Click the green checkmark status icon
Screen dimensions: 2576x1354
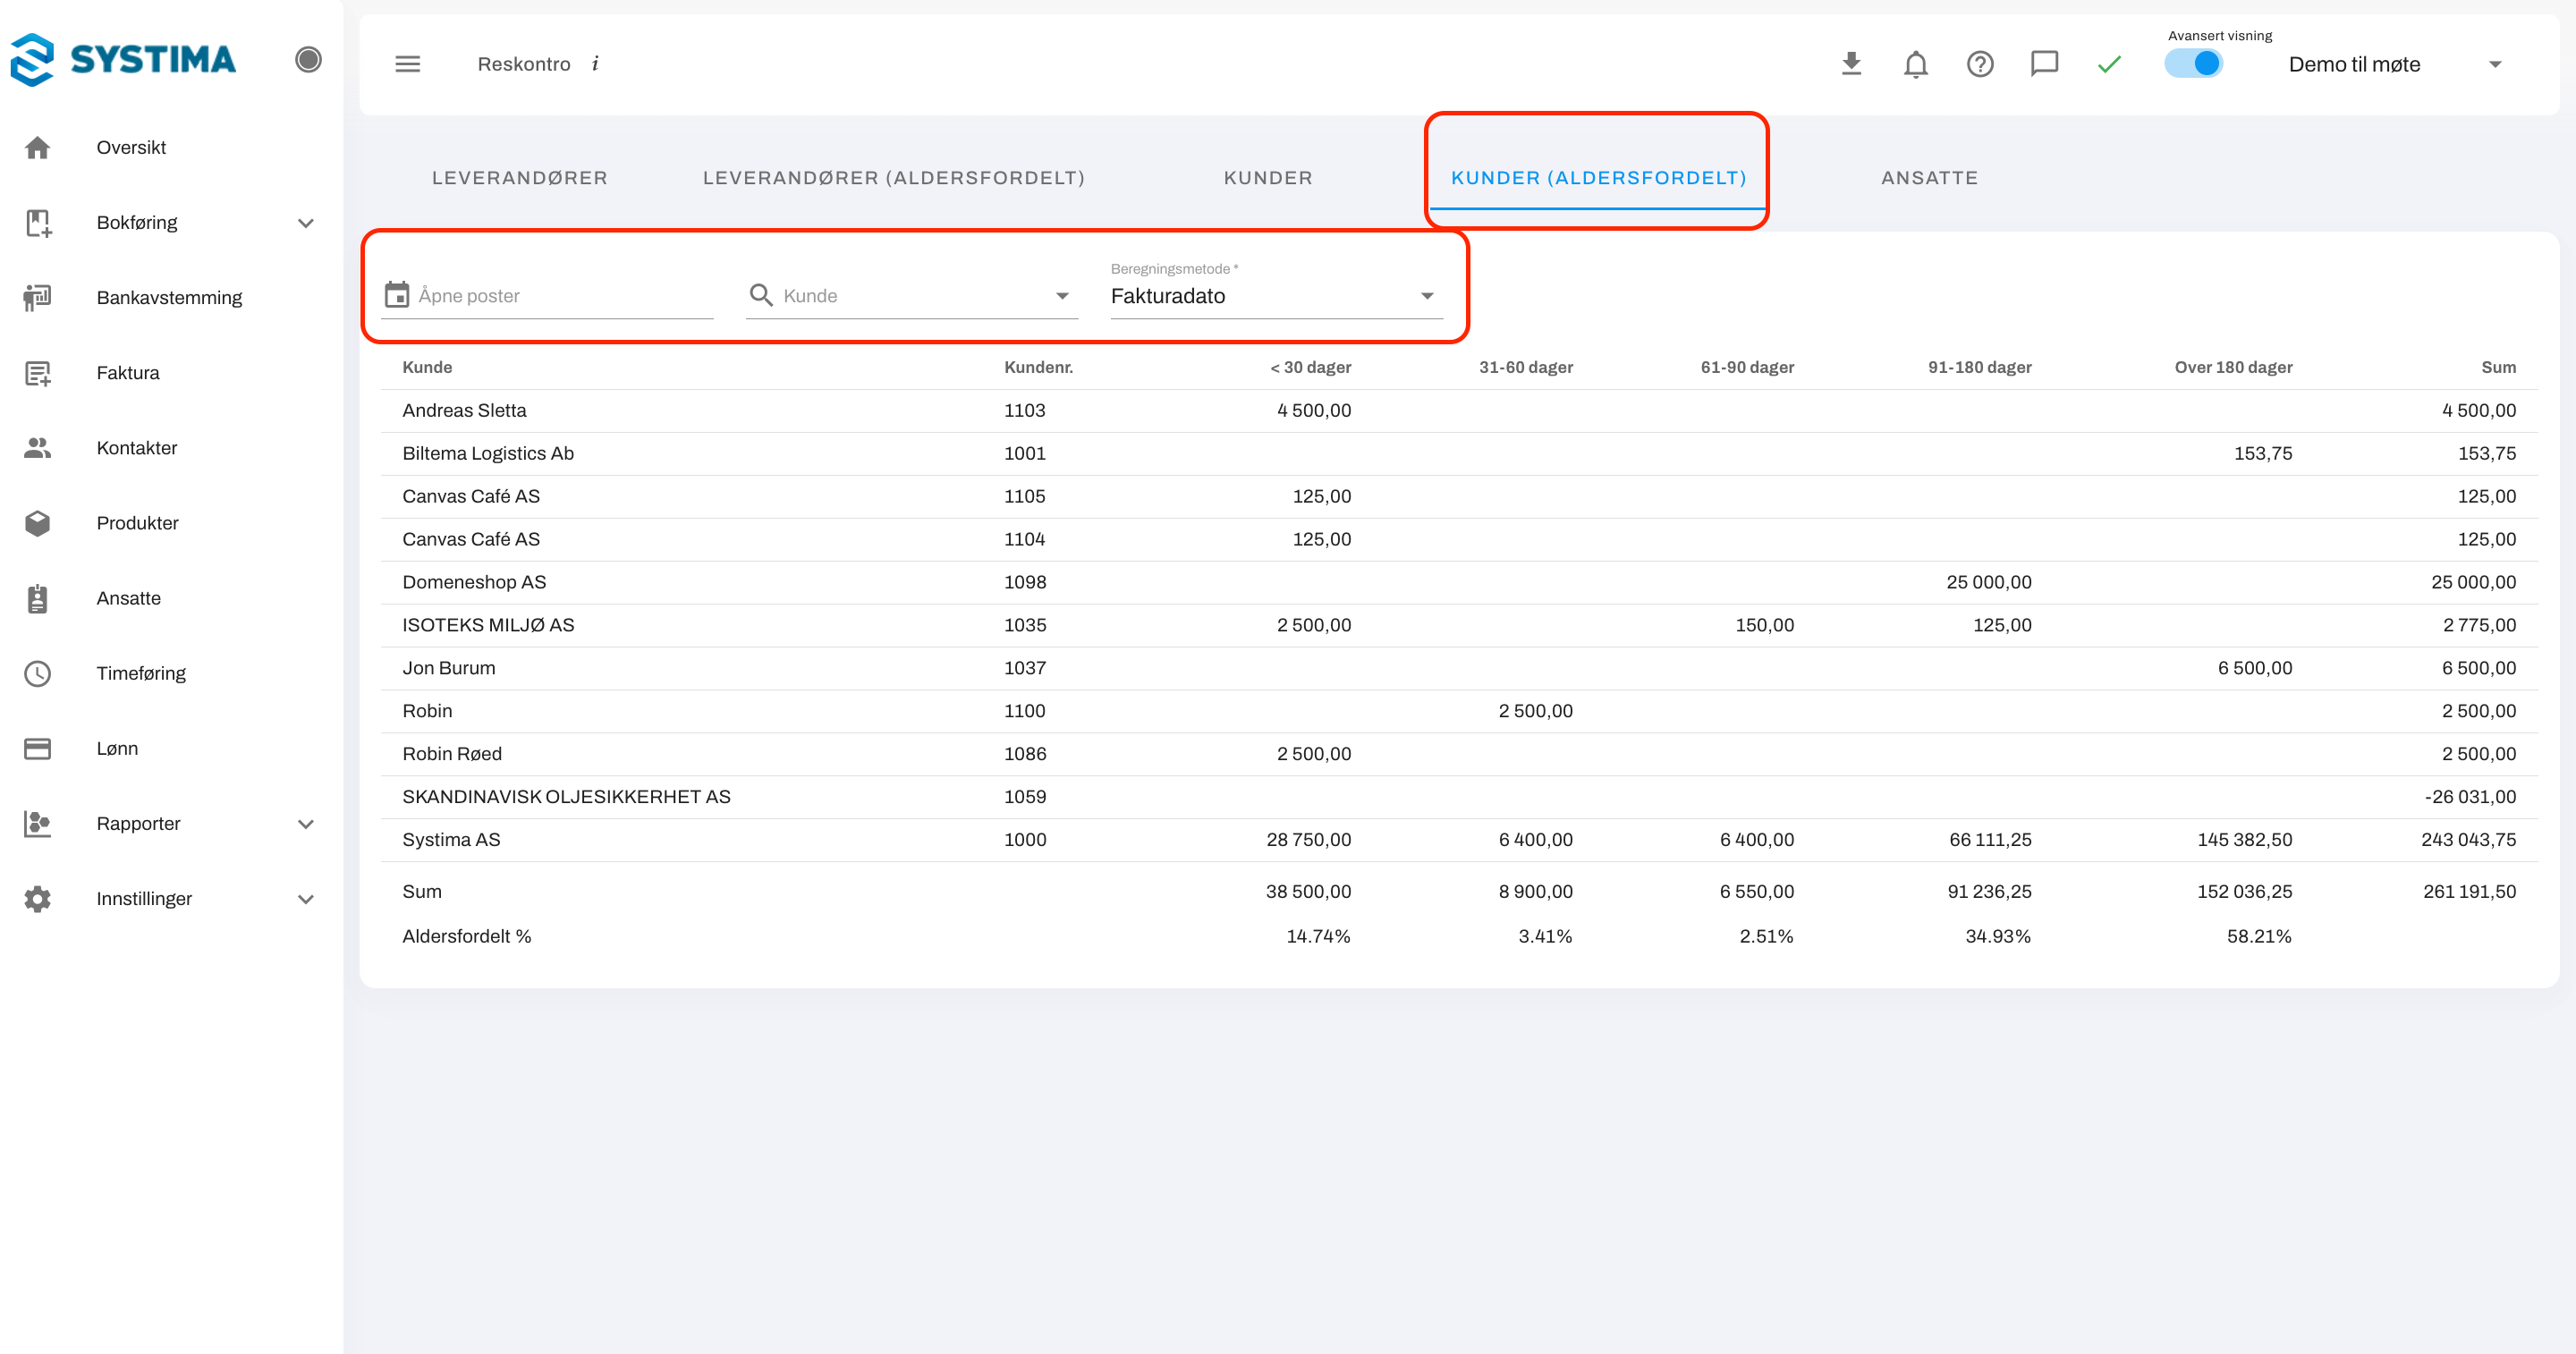click(x=2109, y=64)
